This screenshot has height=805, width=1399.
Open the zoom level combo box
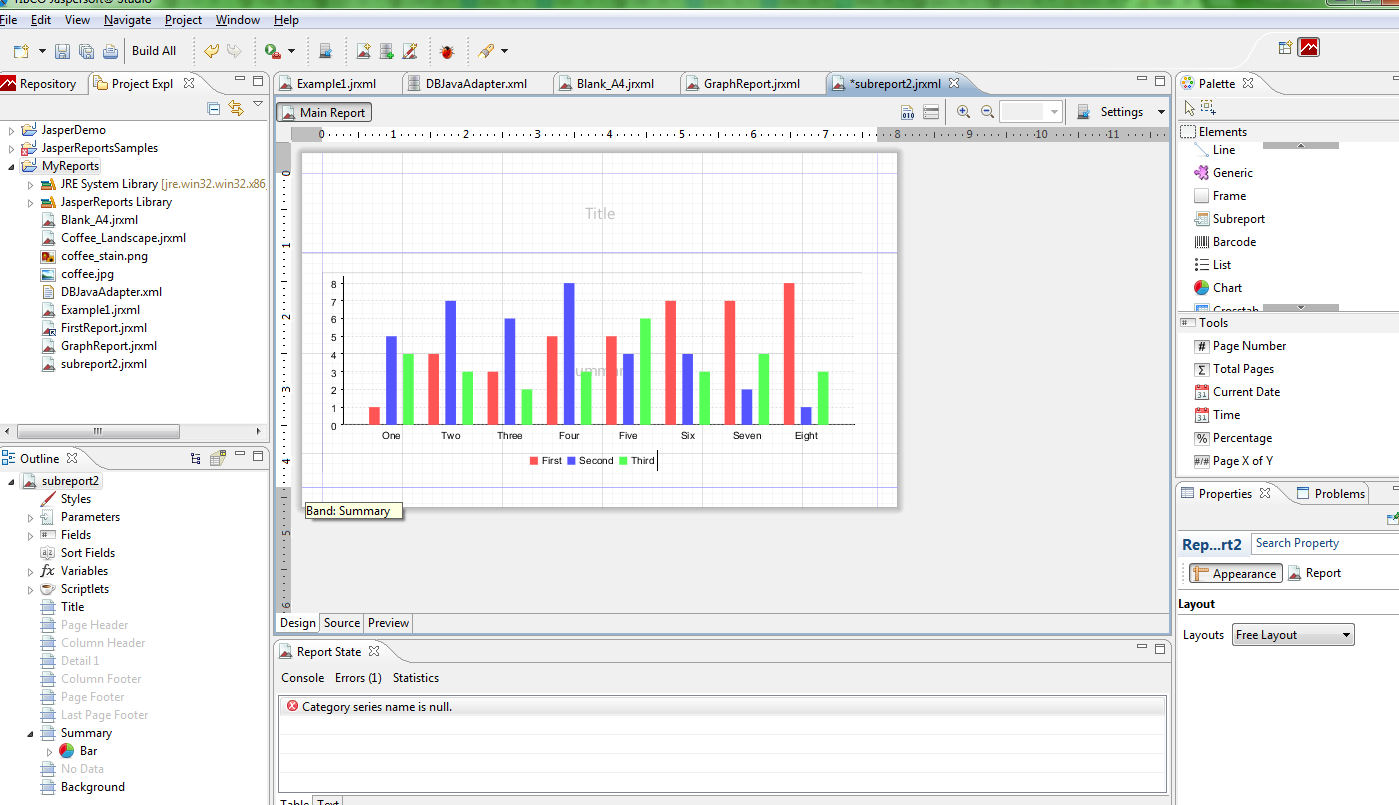tap(1031, 112)
